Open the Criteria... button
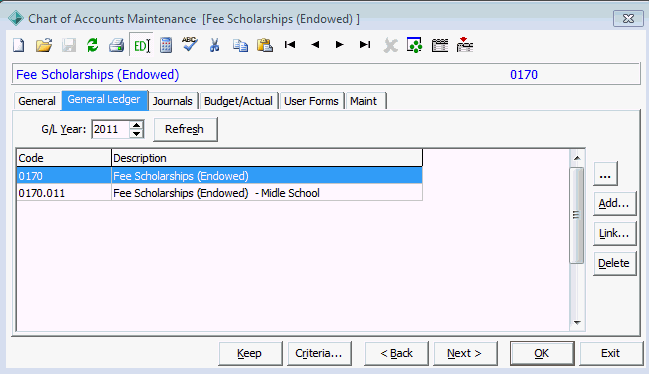 pos(319,353)
